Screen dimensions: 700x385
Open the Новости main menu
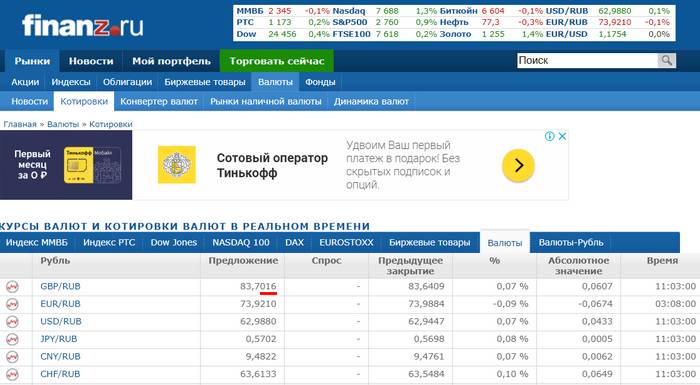tap(91, 61)
